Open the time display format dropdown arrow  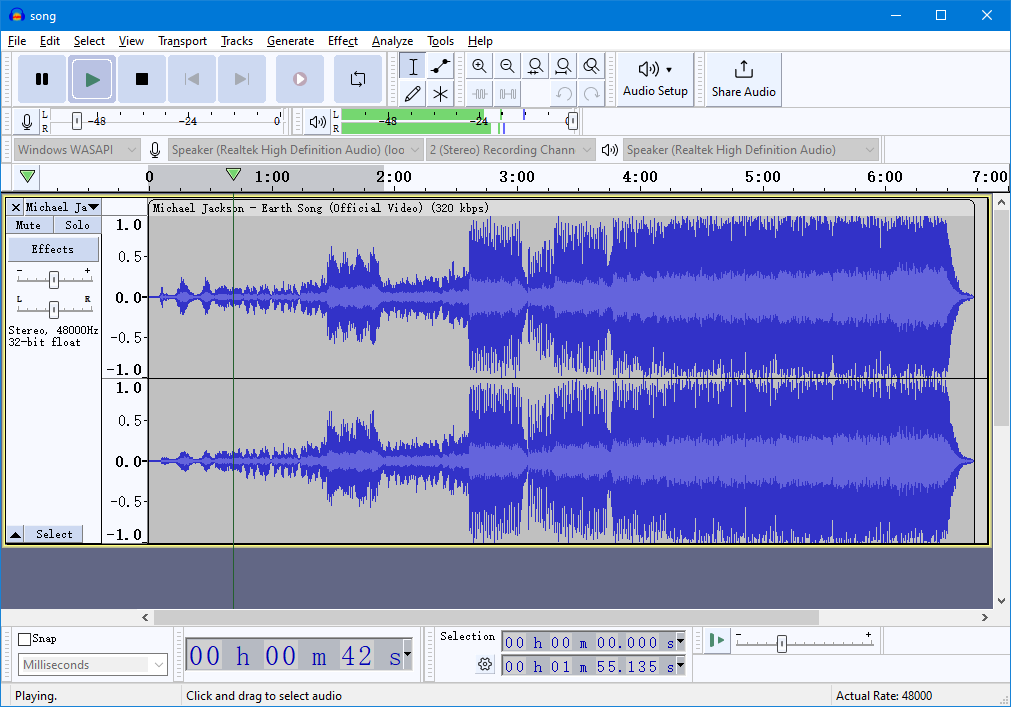(407, 654)
